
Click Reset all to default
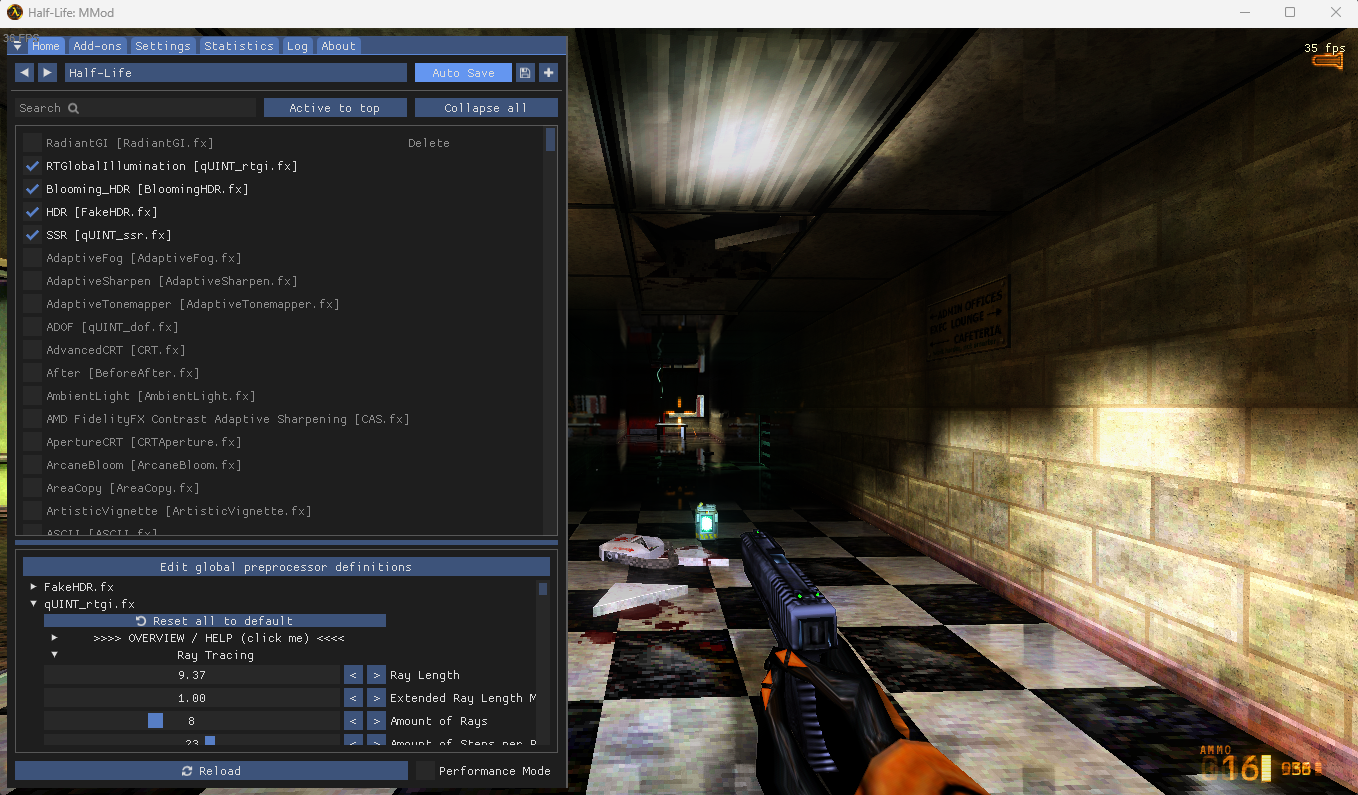[x=215, y=621]
